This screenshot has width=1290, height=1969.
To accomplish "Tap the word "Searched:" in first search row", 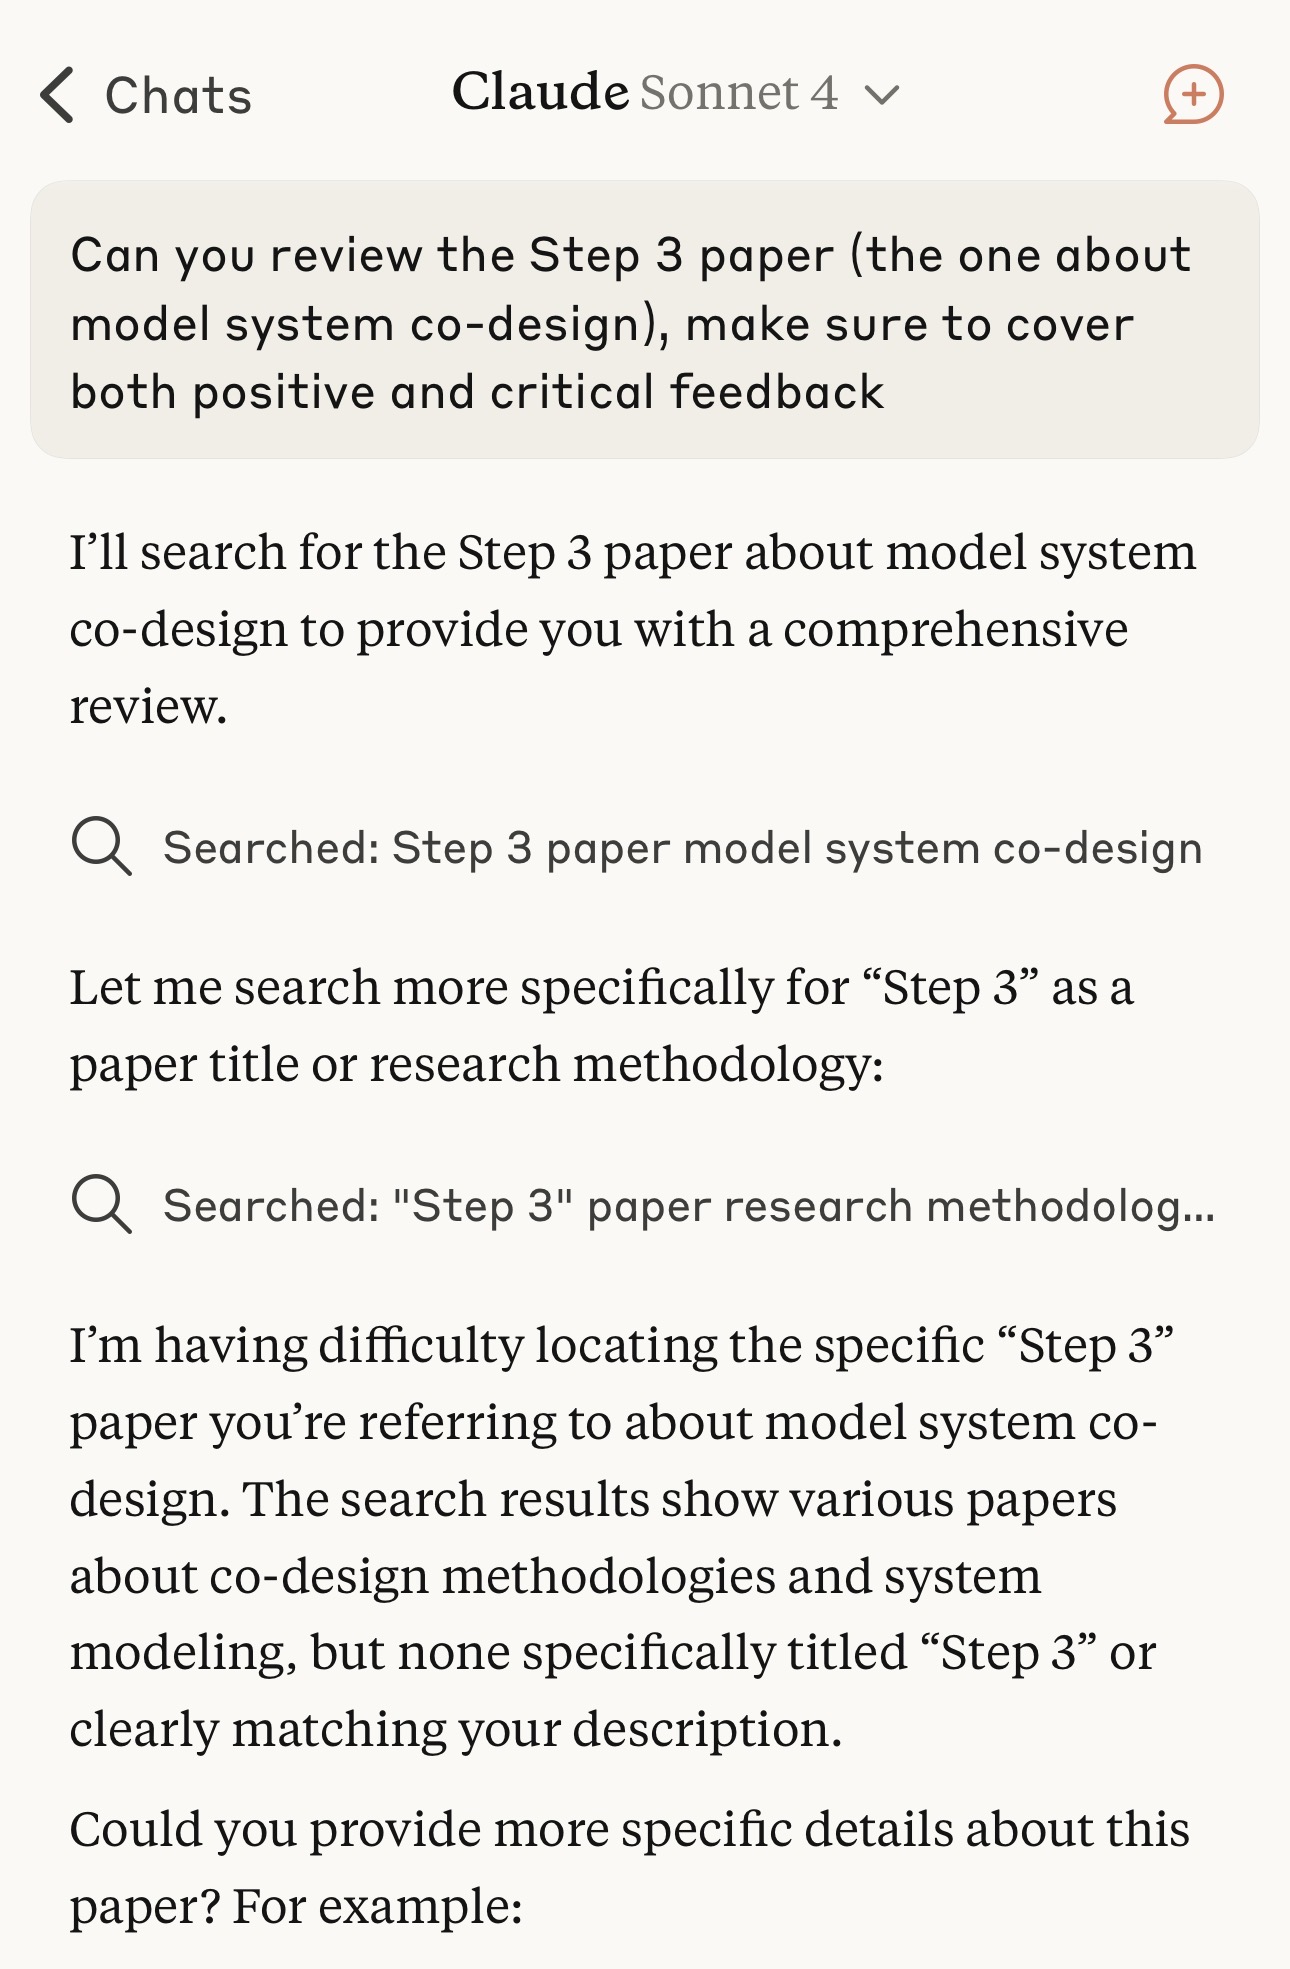I will click(x=271, y=848).
